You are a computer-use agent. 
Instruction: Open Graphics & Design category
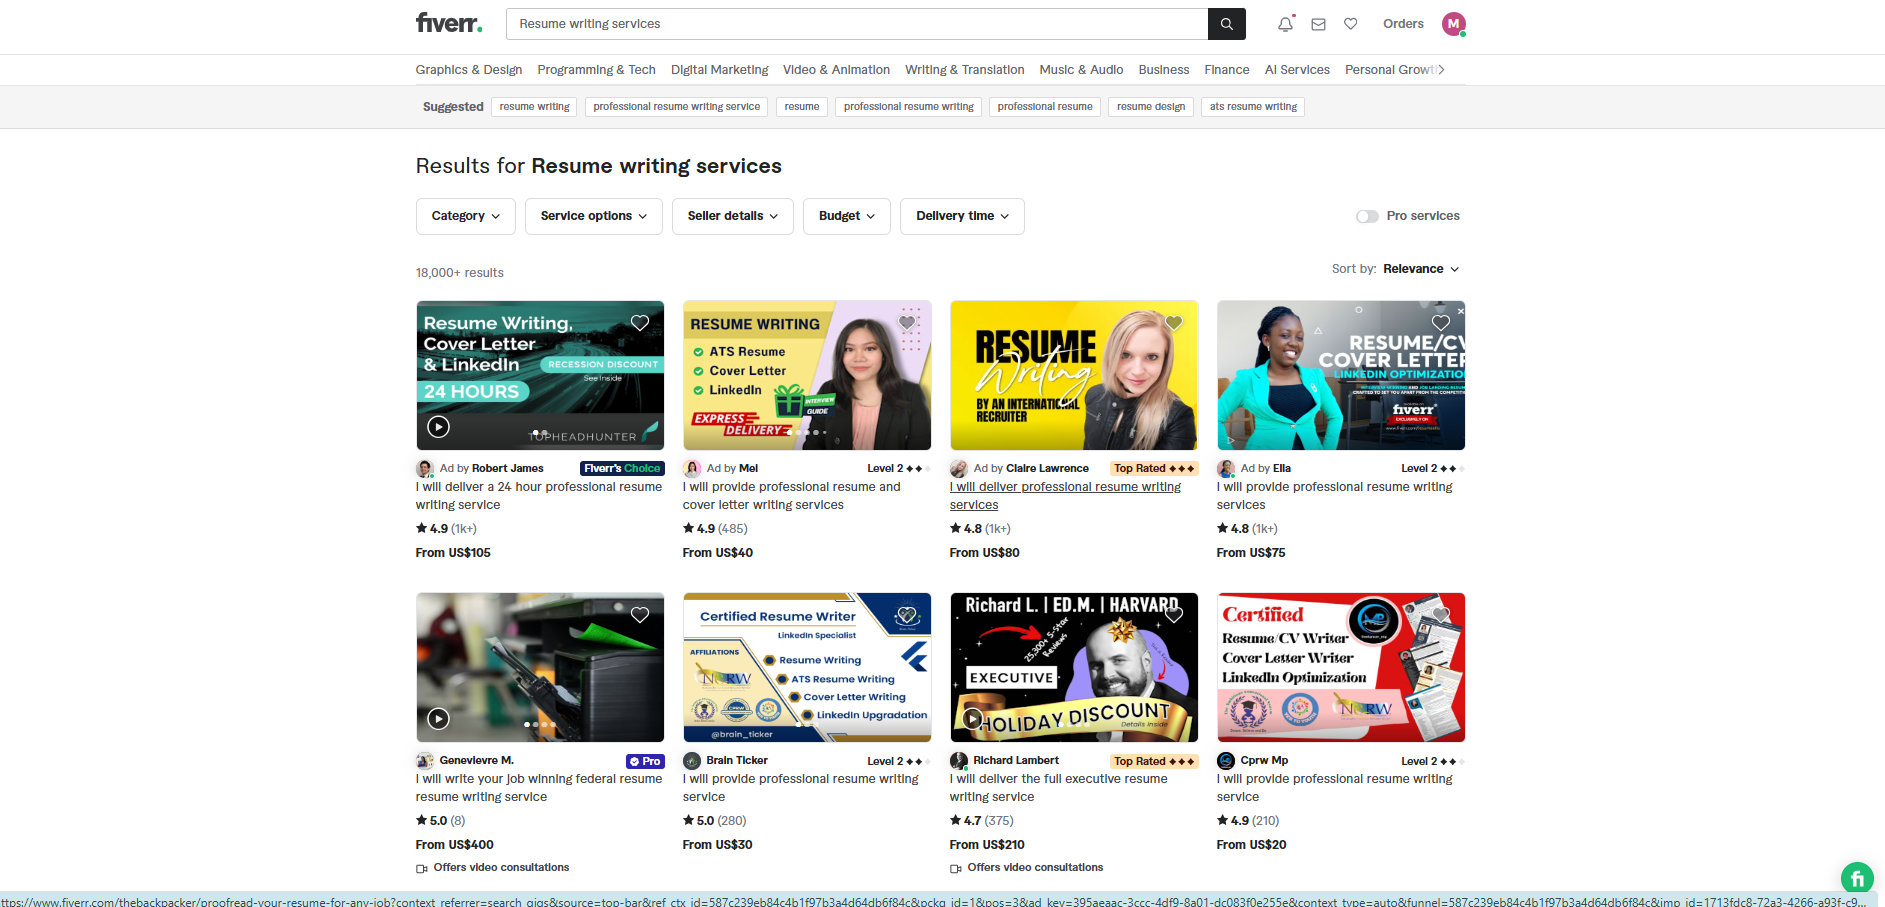click(469, 70)
